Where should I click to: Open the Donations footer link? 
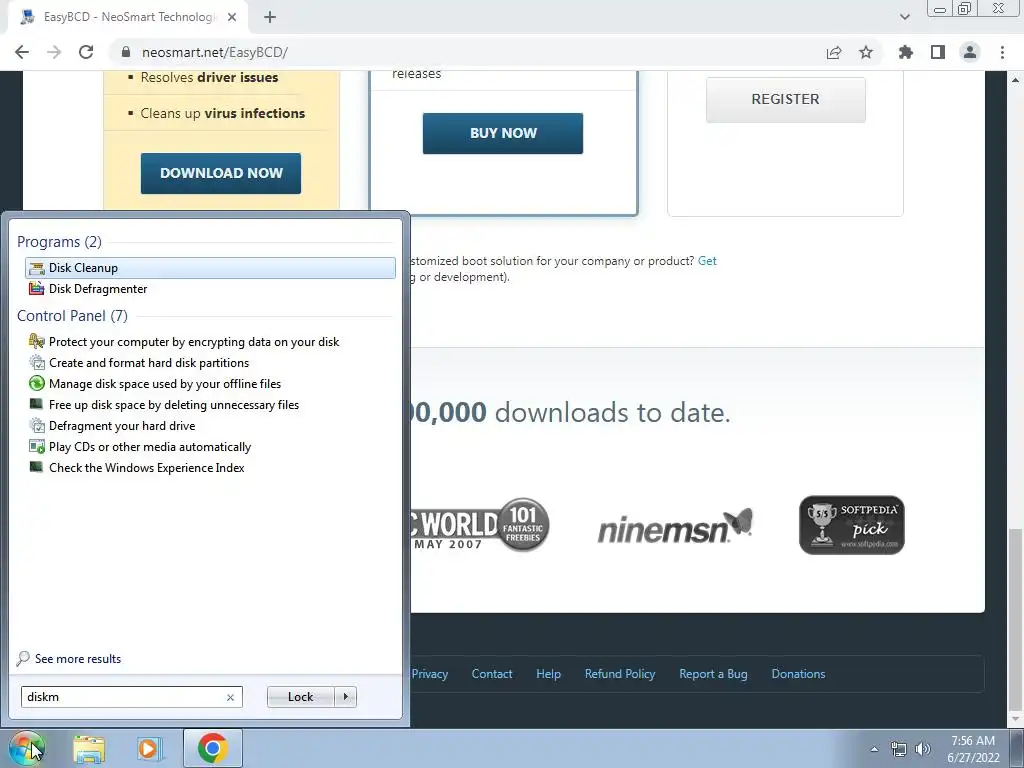click(798, 674)
